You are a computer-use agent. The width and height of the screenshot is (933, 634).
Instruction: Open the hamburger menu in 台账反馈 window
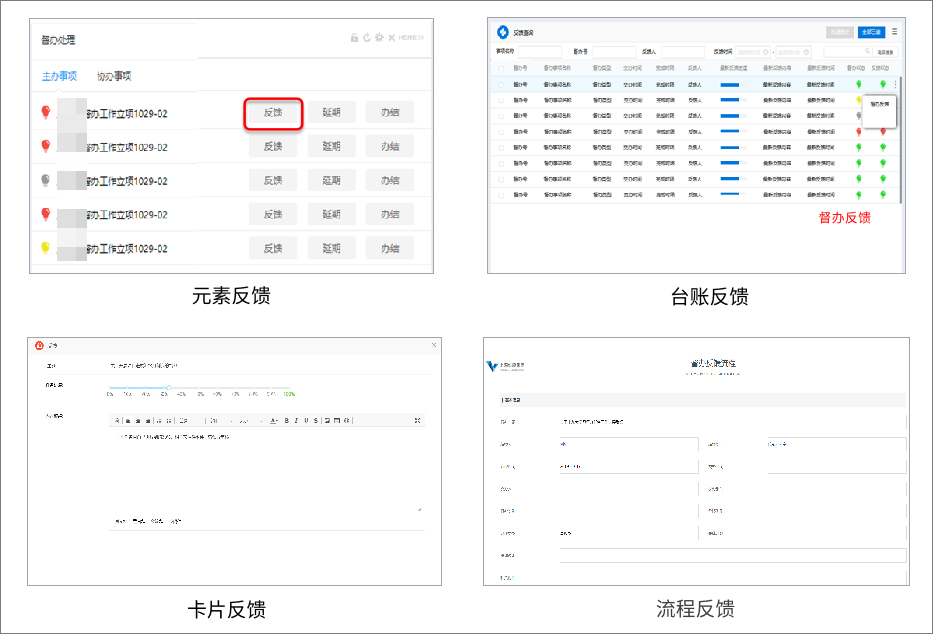[x=894, y=32]
